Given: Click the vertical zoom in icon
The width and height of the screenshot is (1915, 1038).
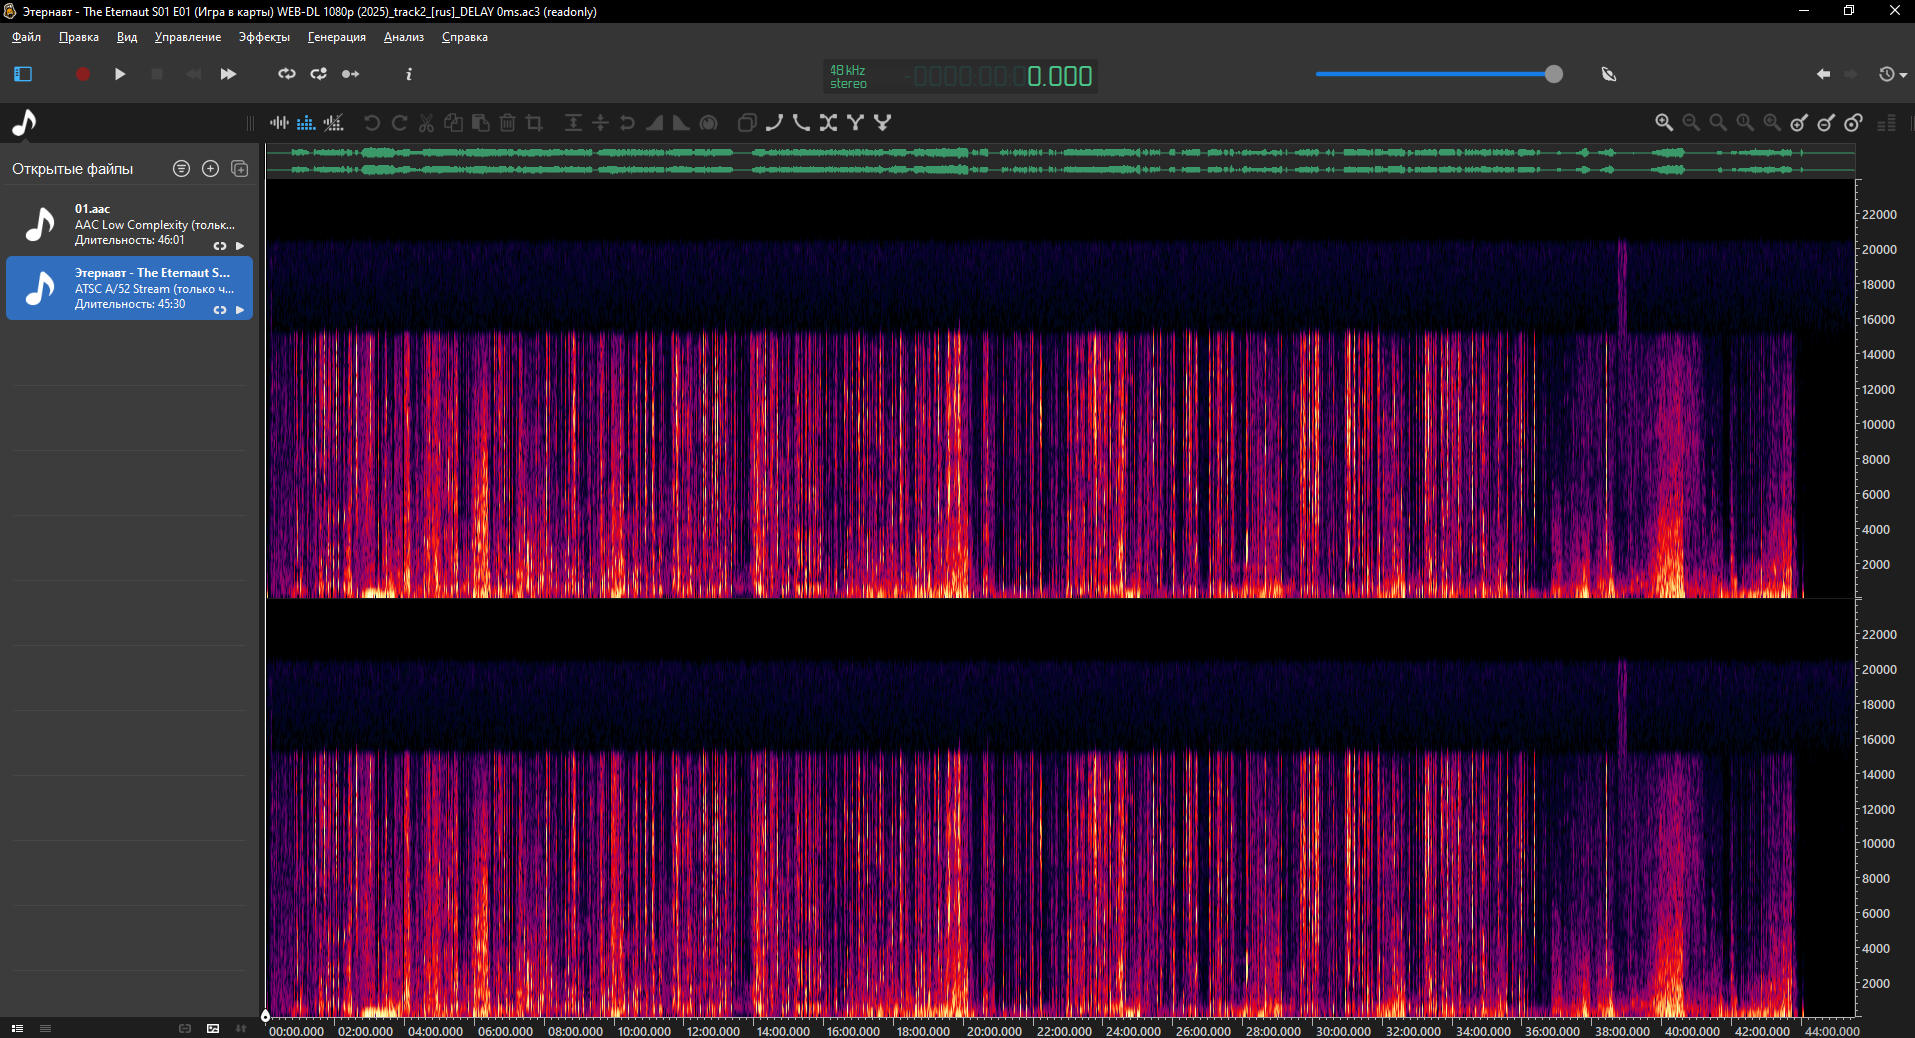Looking at the screenshot, I should click(x=1799, y=122).
